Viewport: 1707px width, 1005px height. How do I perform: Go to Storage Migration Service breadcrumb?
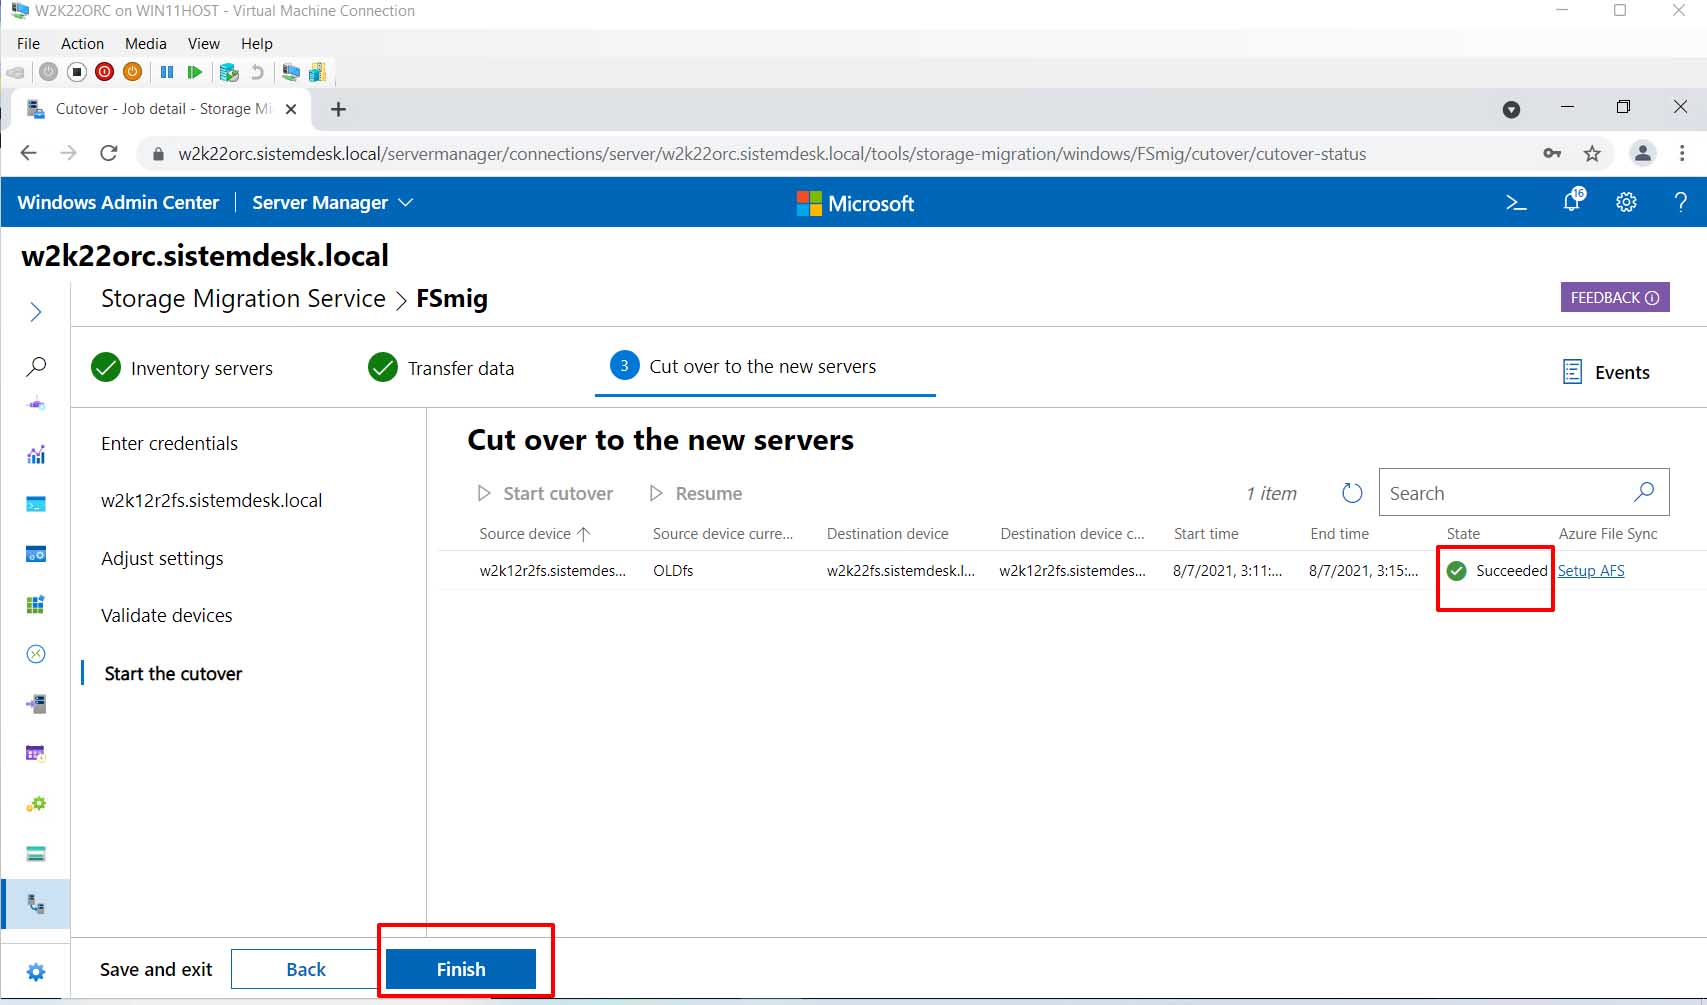(243, 298)
